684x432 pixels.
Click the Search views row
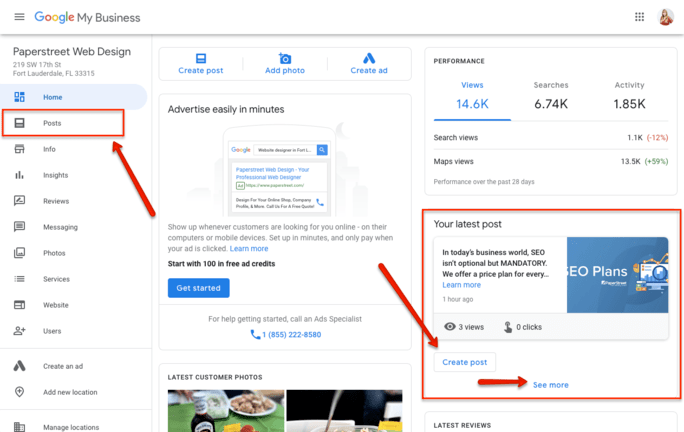coord(551,137)
